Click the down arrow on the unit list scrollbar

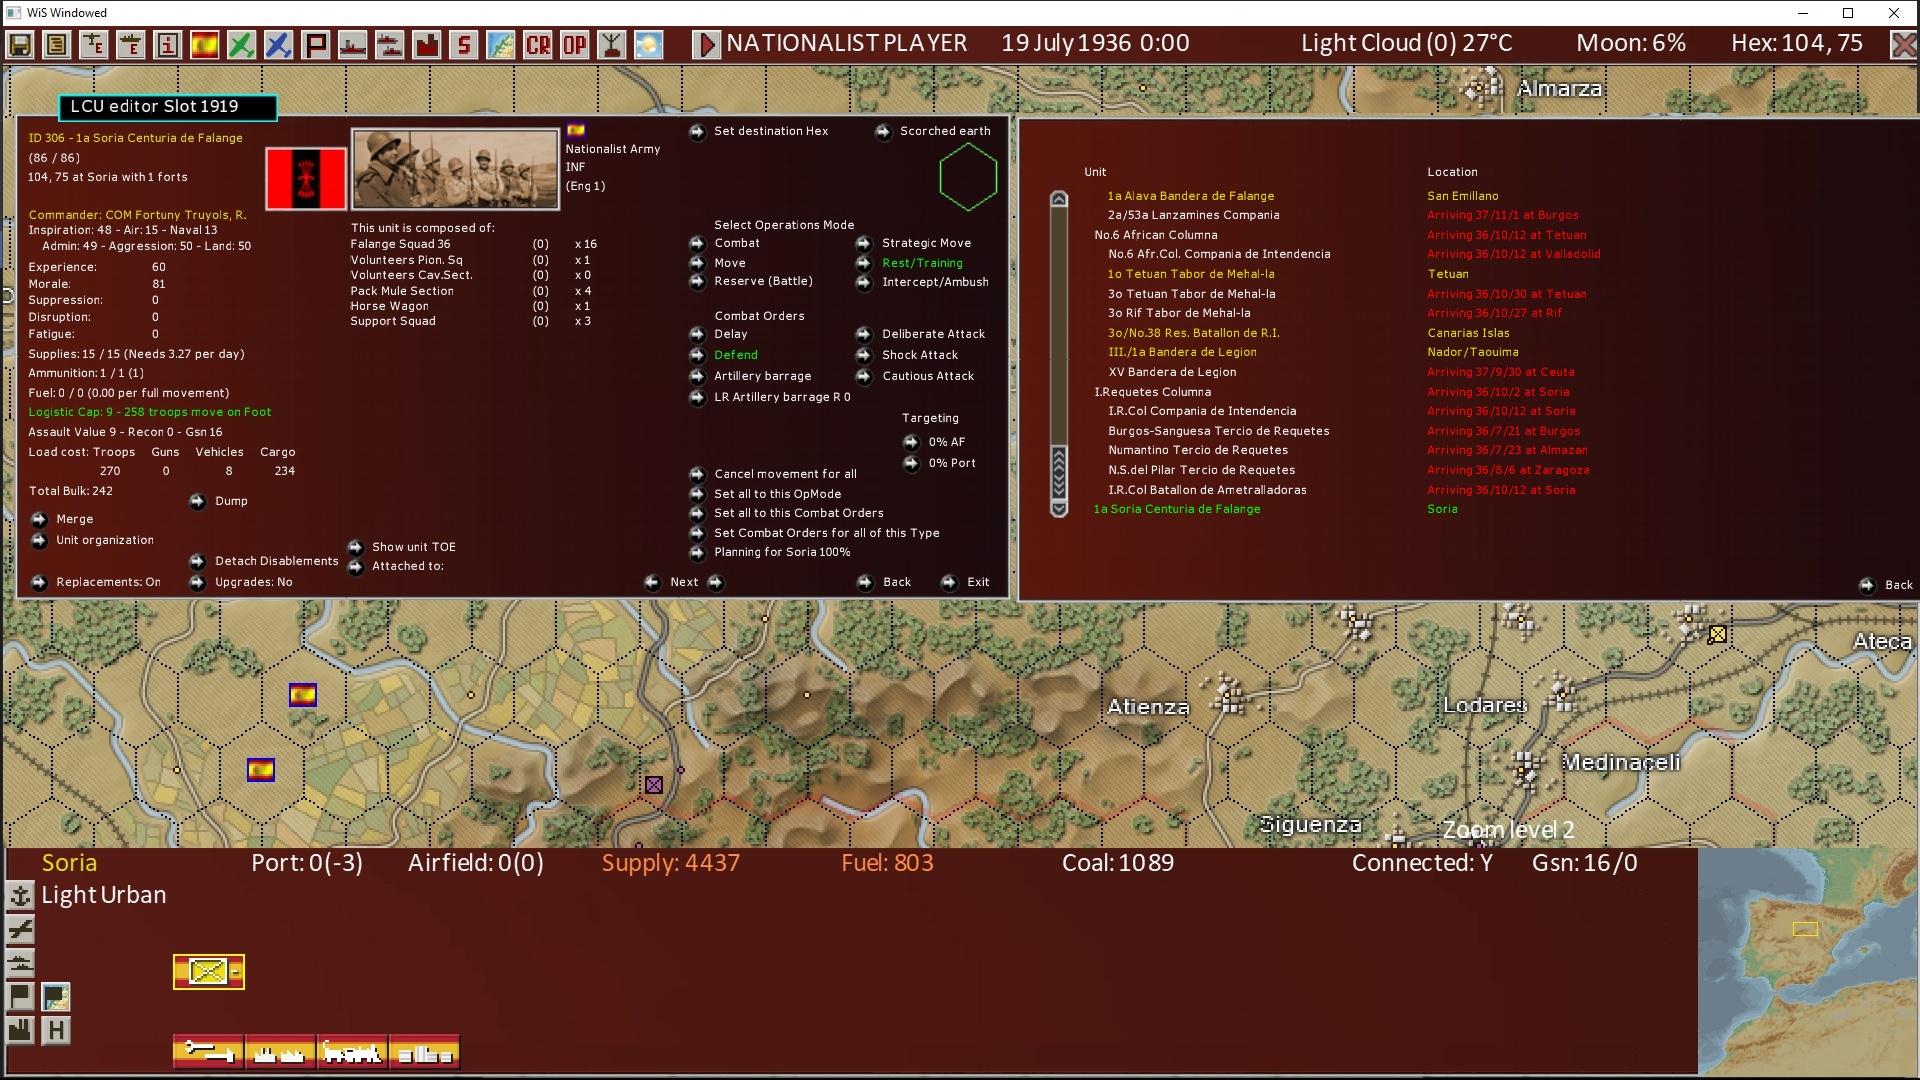[x=1060, y=509]
